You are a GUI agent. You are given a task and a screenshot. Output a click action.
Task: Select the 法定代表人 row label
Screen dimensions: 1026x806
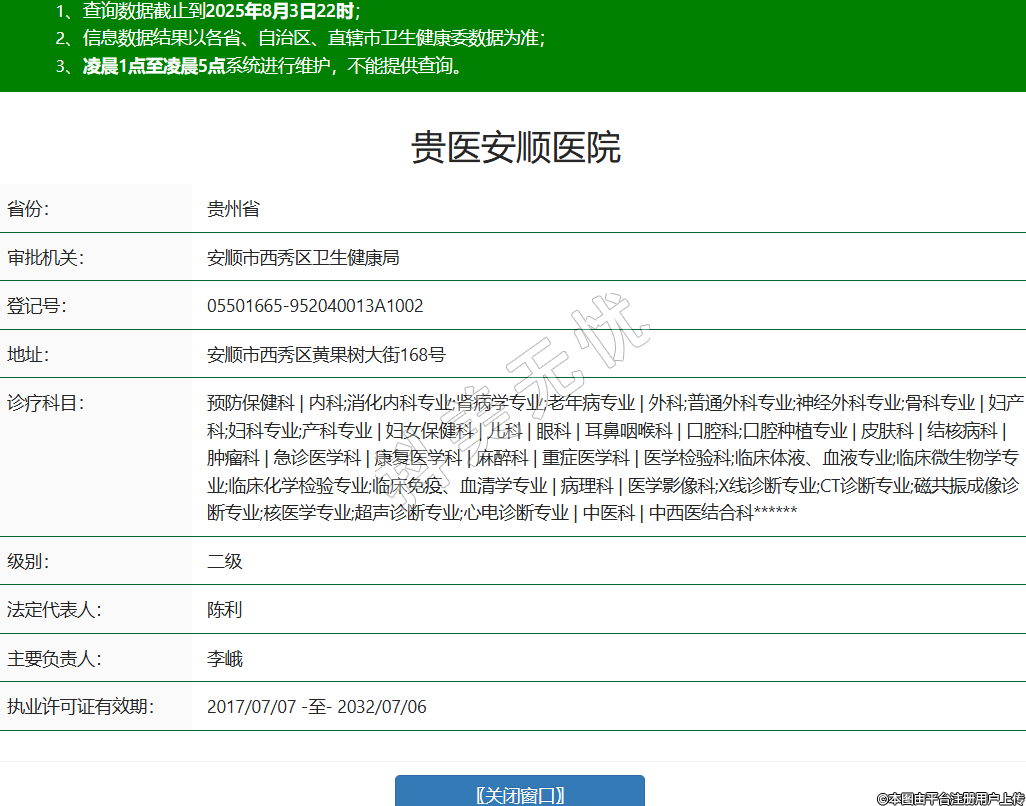54,610
